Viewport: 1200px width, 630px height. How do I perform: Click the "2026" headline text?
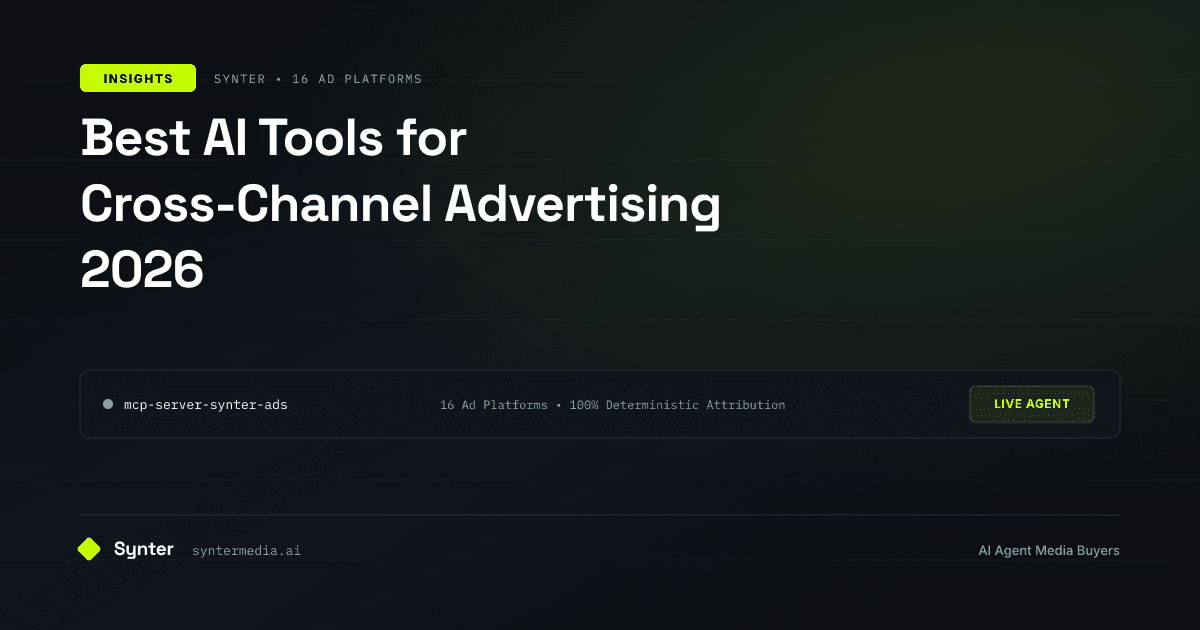pyautogui.click(x=142, y=269)
